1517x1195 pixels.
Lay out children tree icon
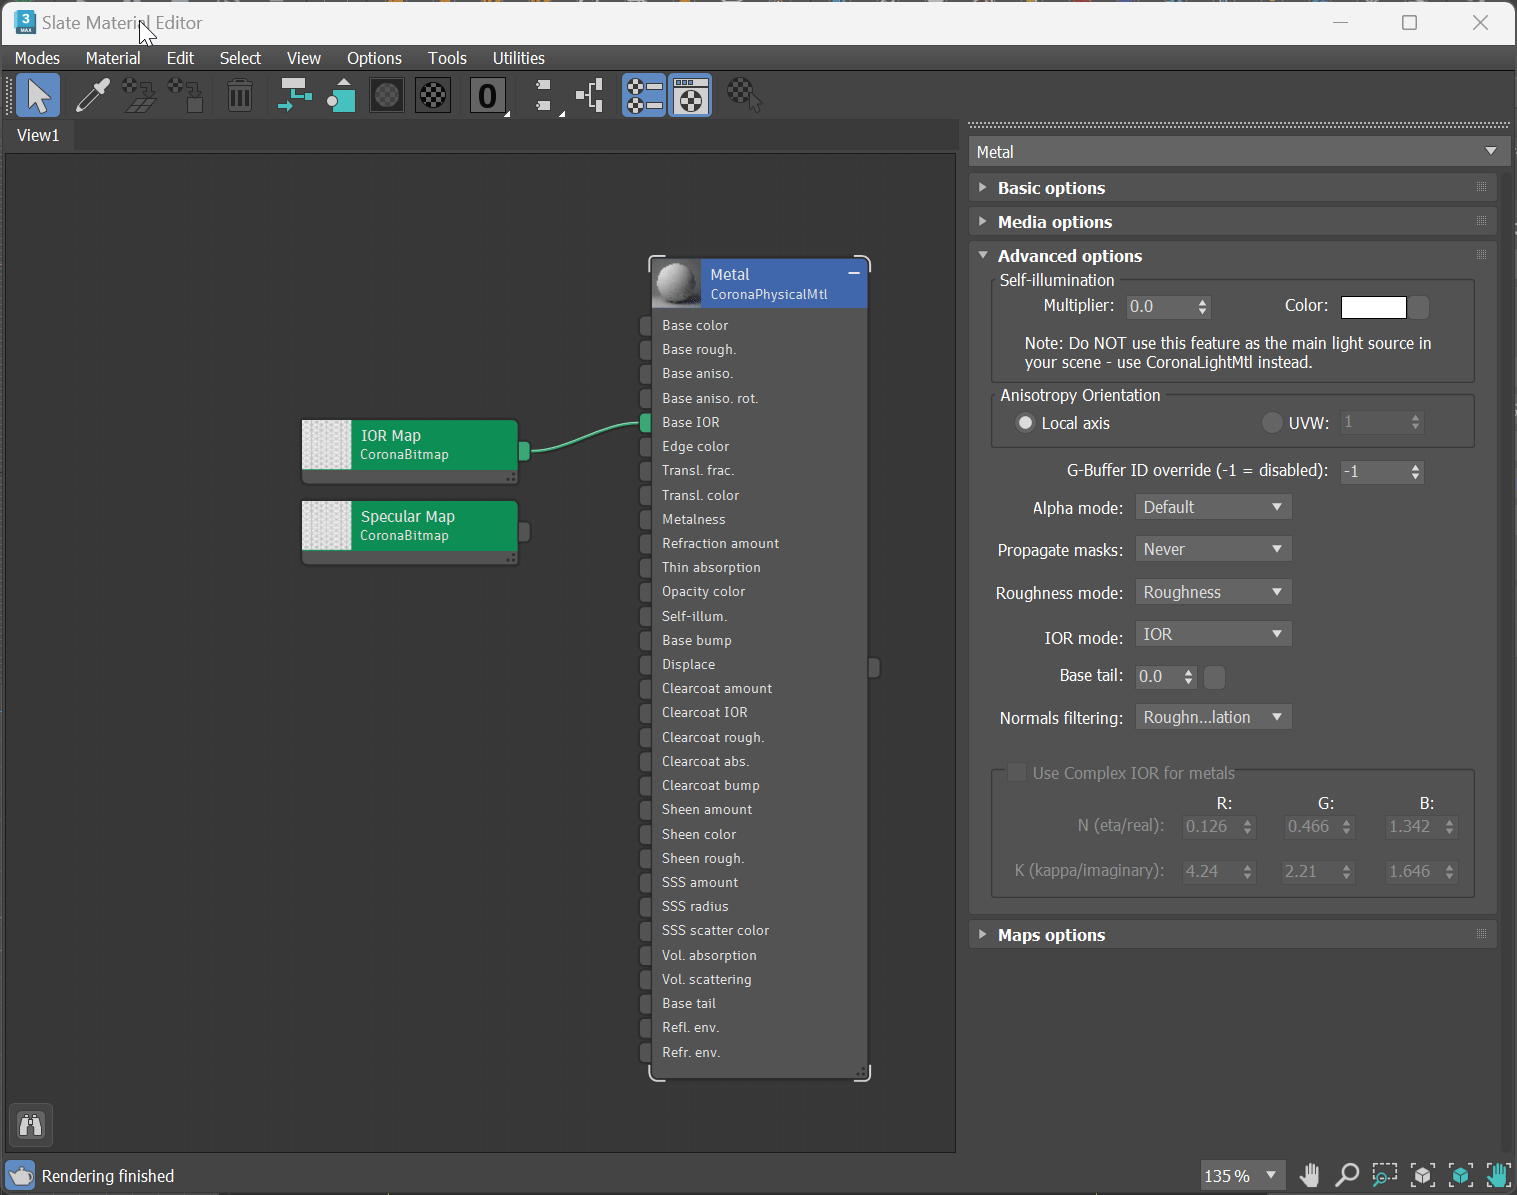point(590,96)
